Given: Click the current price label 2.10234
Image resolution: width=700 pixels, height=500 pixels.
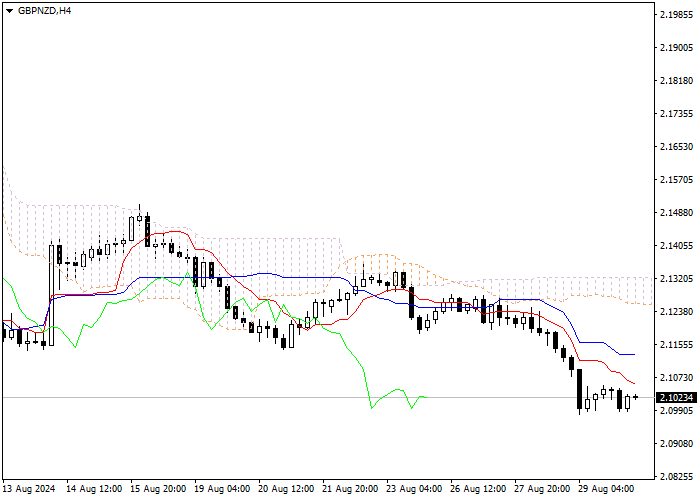Looking at the screenshot, I should point(676,398).
